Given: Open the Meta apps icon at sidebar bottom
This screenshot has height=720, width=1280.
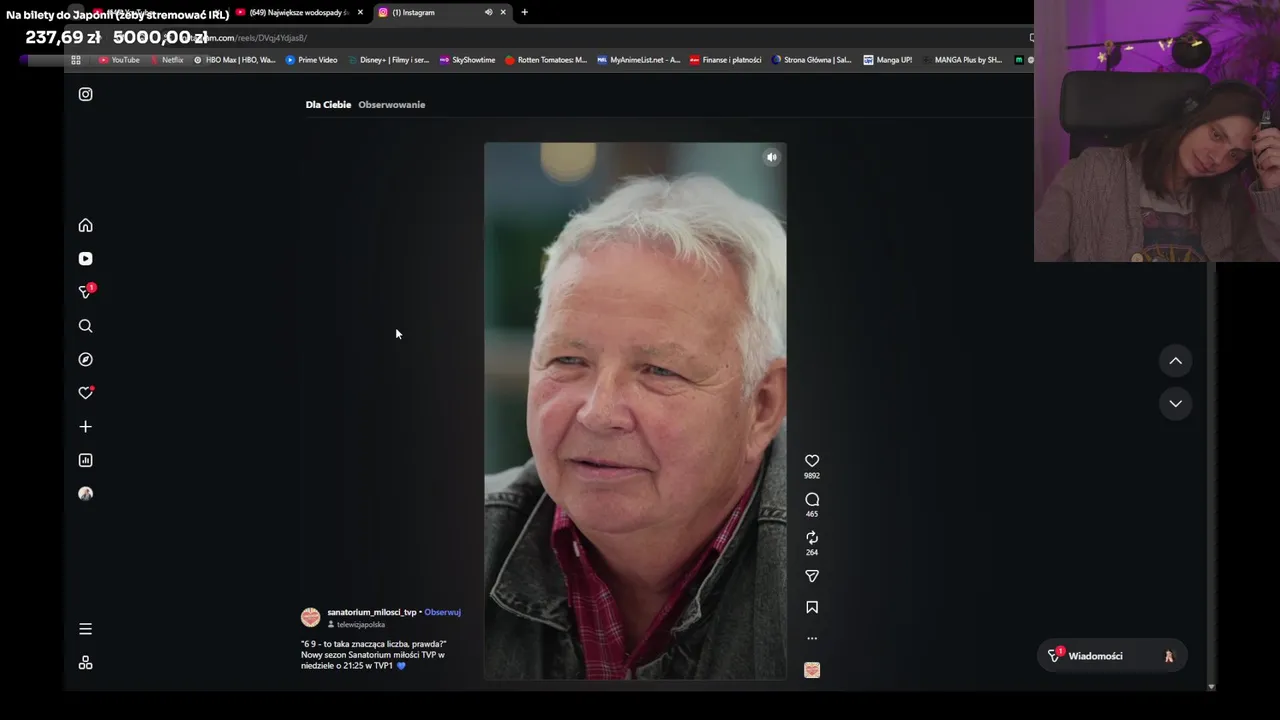Looking at the screenshot, I should tap(85, 663).
